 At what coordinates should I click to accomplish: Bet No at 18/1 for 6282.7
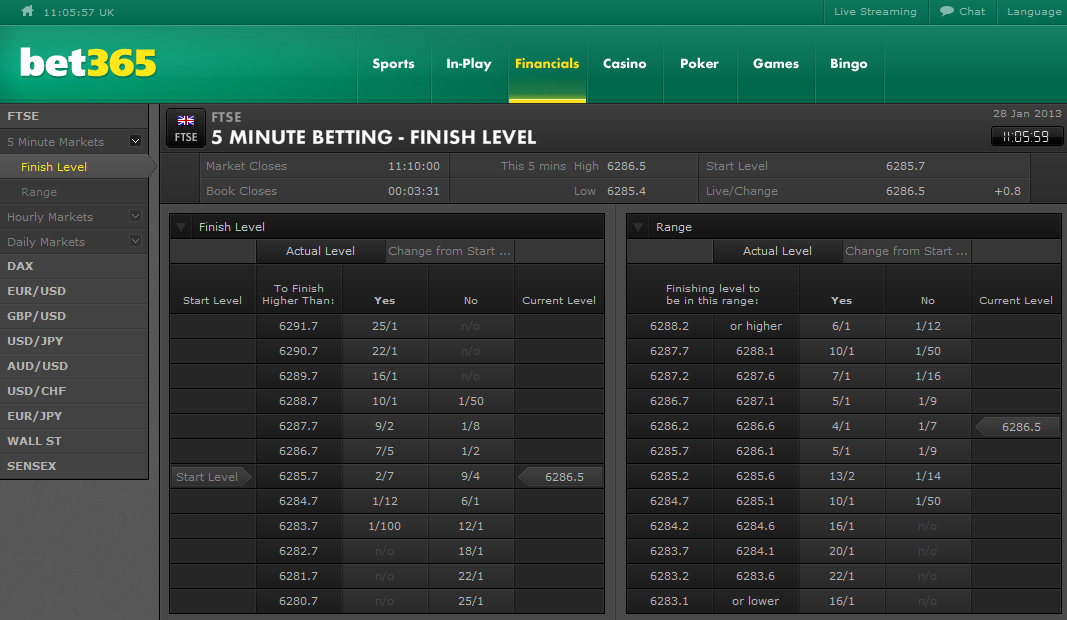coord(471,551)
